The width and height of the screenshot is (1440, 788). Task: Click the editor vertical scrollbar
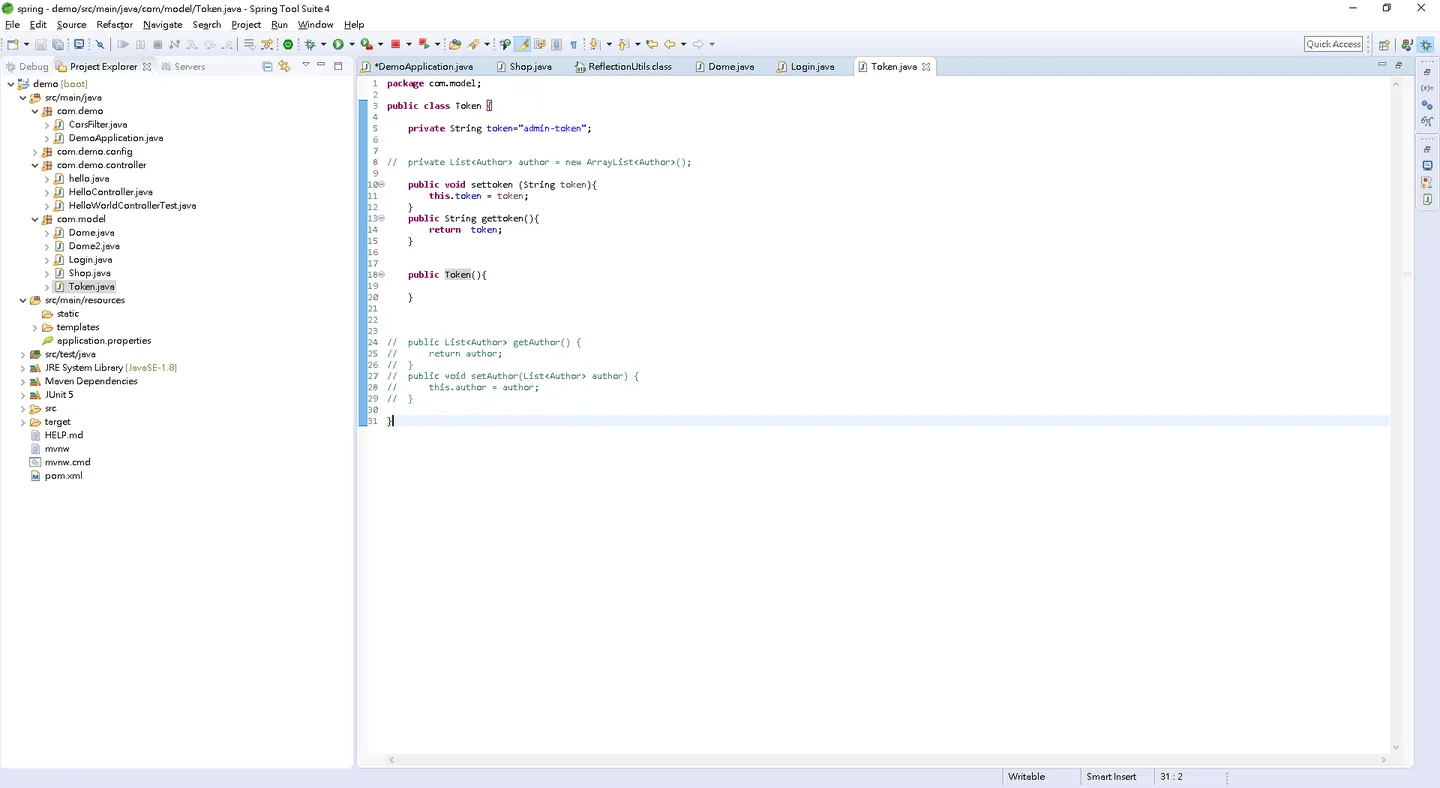[x=1396, y=415]
